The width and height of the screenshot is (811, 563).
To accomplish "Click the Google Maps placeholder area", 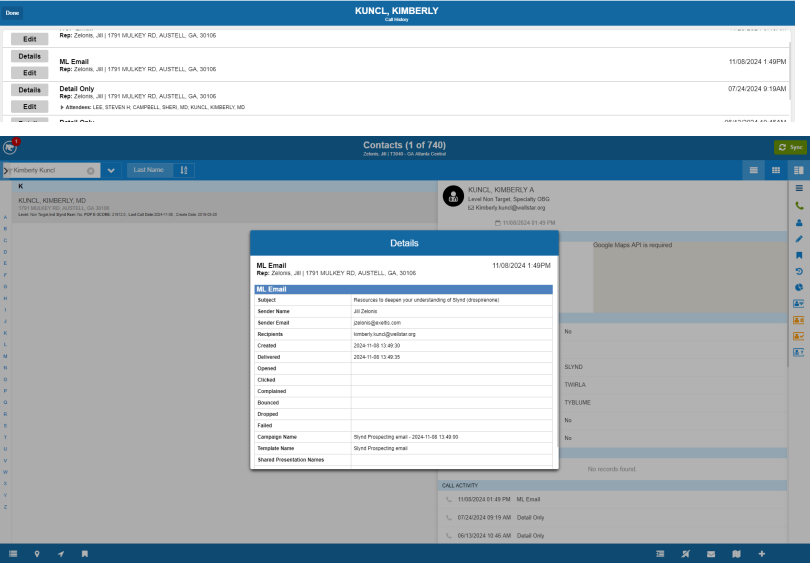I will [x=690, y=277].
